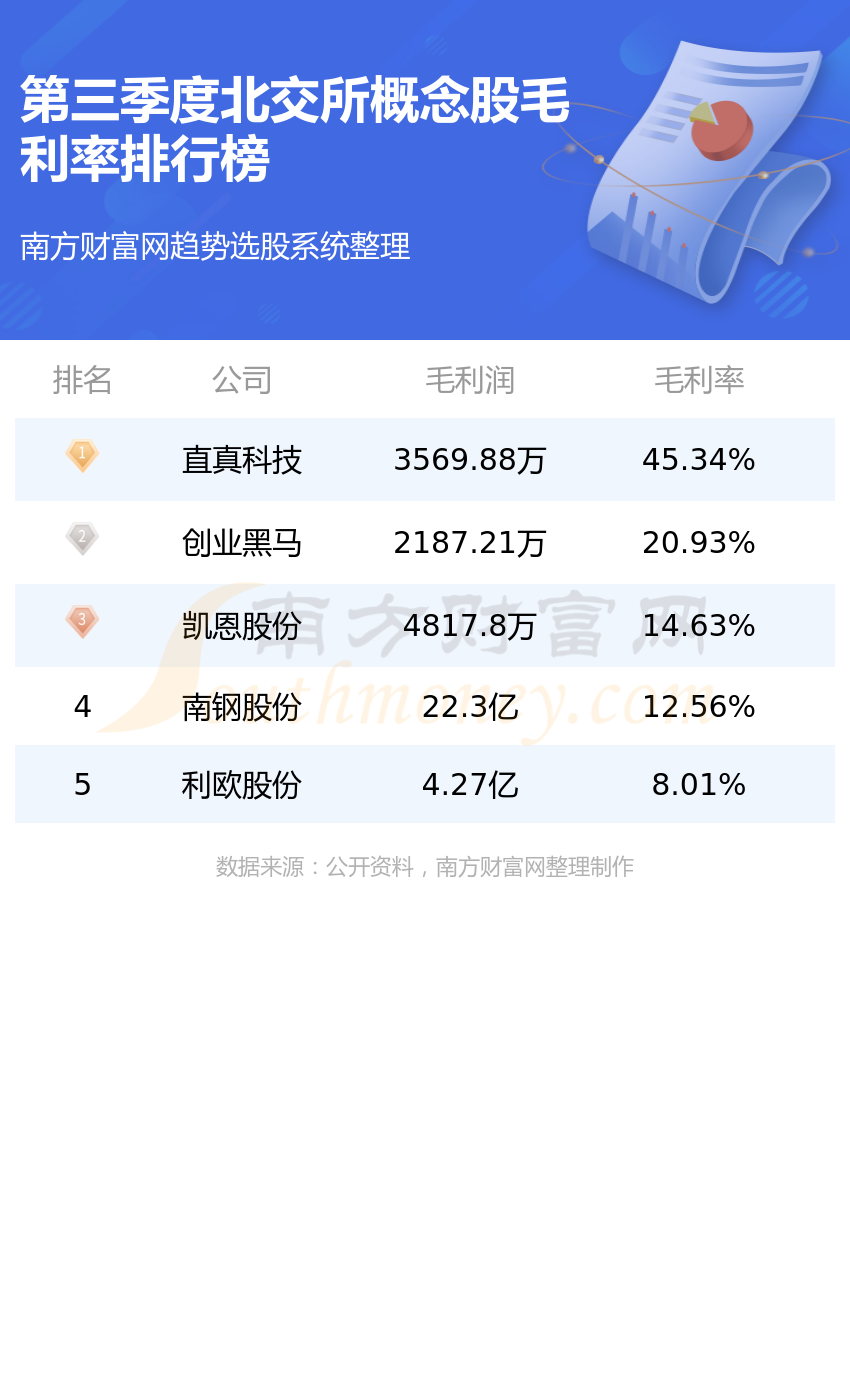Open company 创业黑马 in the table
This screenshot has height=1400, width=850.
(x=242, y=543)
